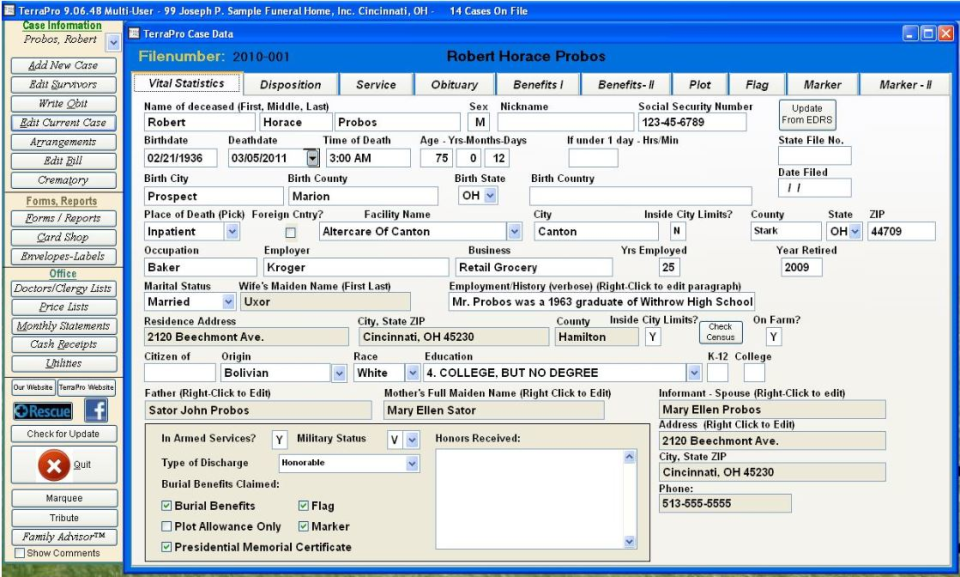Click the TerraPro app icon in title bar
Image resolution: width=960 pixels, height=577 pixels.
(10, 10)
